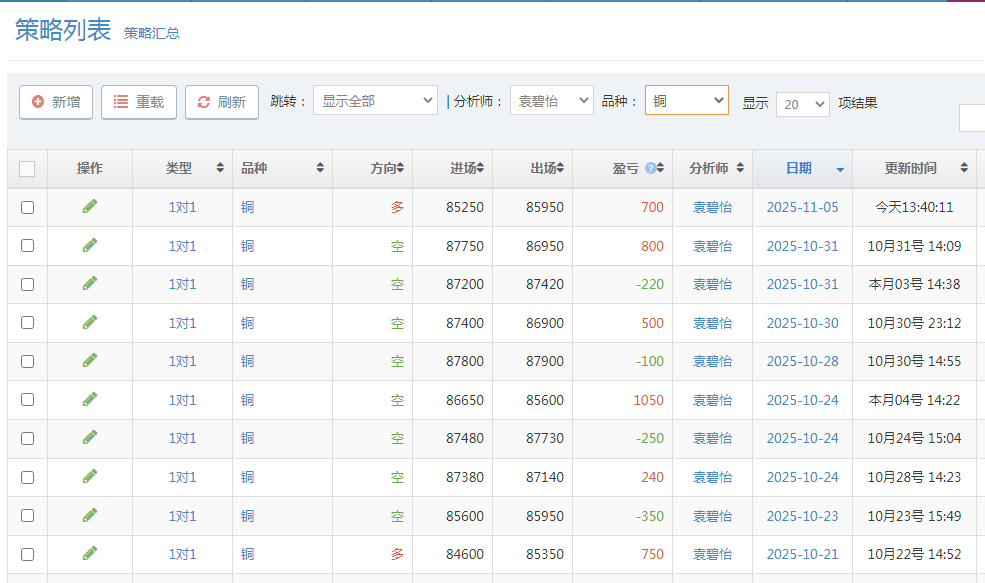
Task: Sort by 更新时间 column sort arrows
Action: point(964,169)
